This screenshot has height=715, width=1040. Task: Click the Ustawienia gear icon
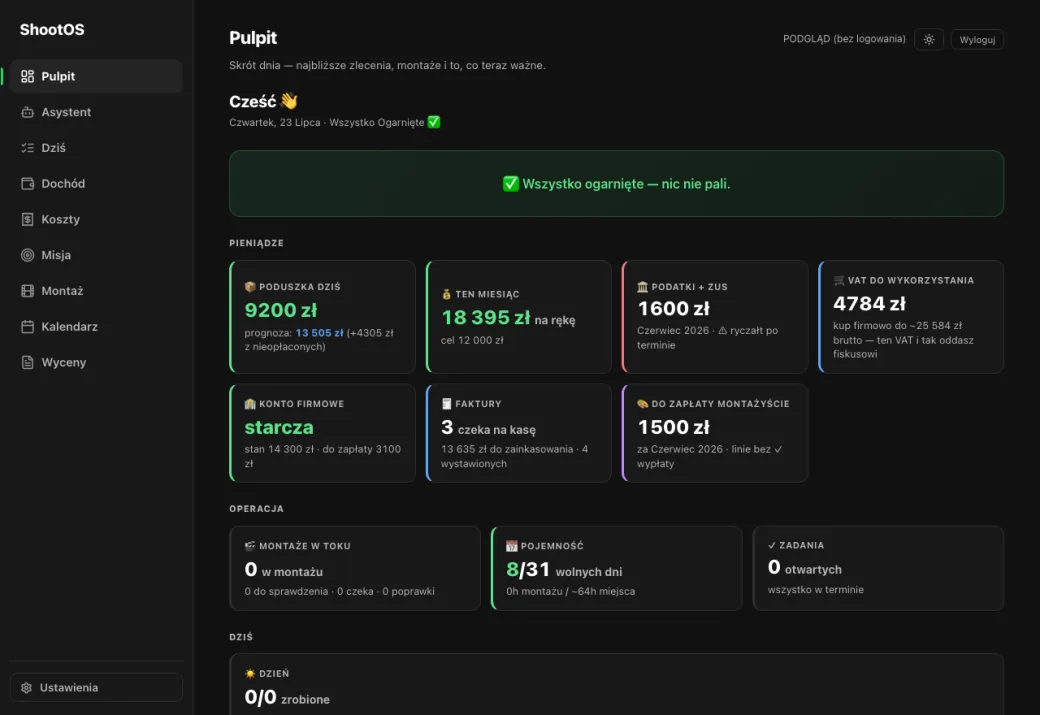[x=27, y=688]
